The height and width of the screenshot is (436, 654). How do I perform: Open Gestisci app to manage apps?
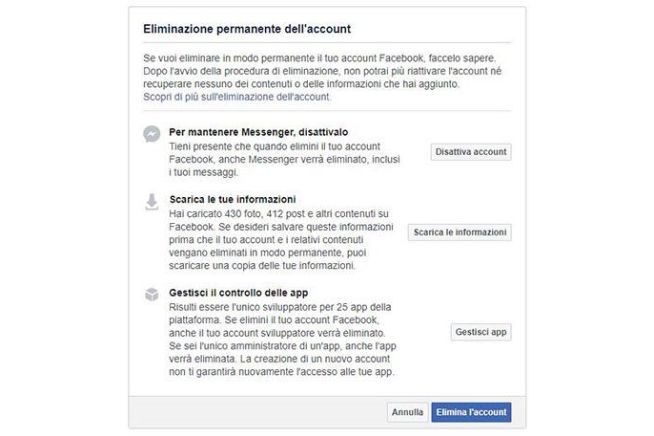[481, 332]
